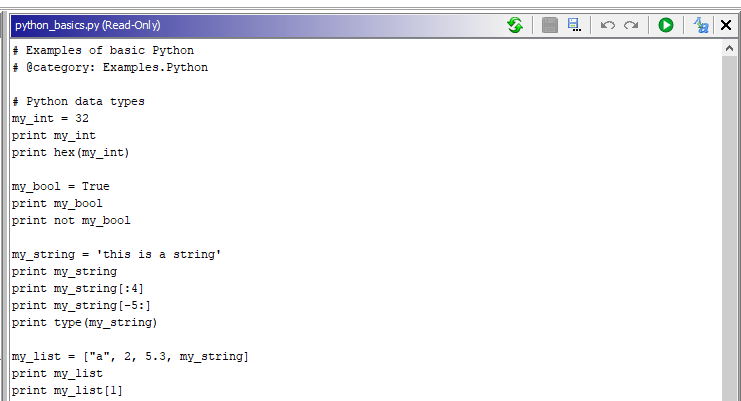Click the "print hex(my_int)" line
Screen dimensions: 741x401
pyautogui.click(x=71, y=152)
